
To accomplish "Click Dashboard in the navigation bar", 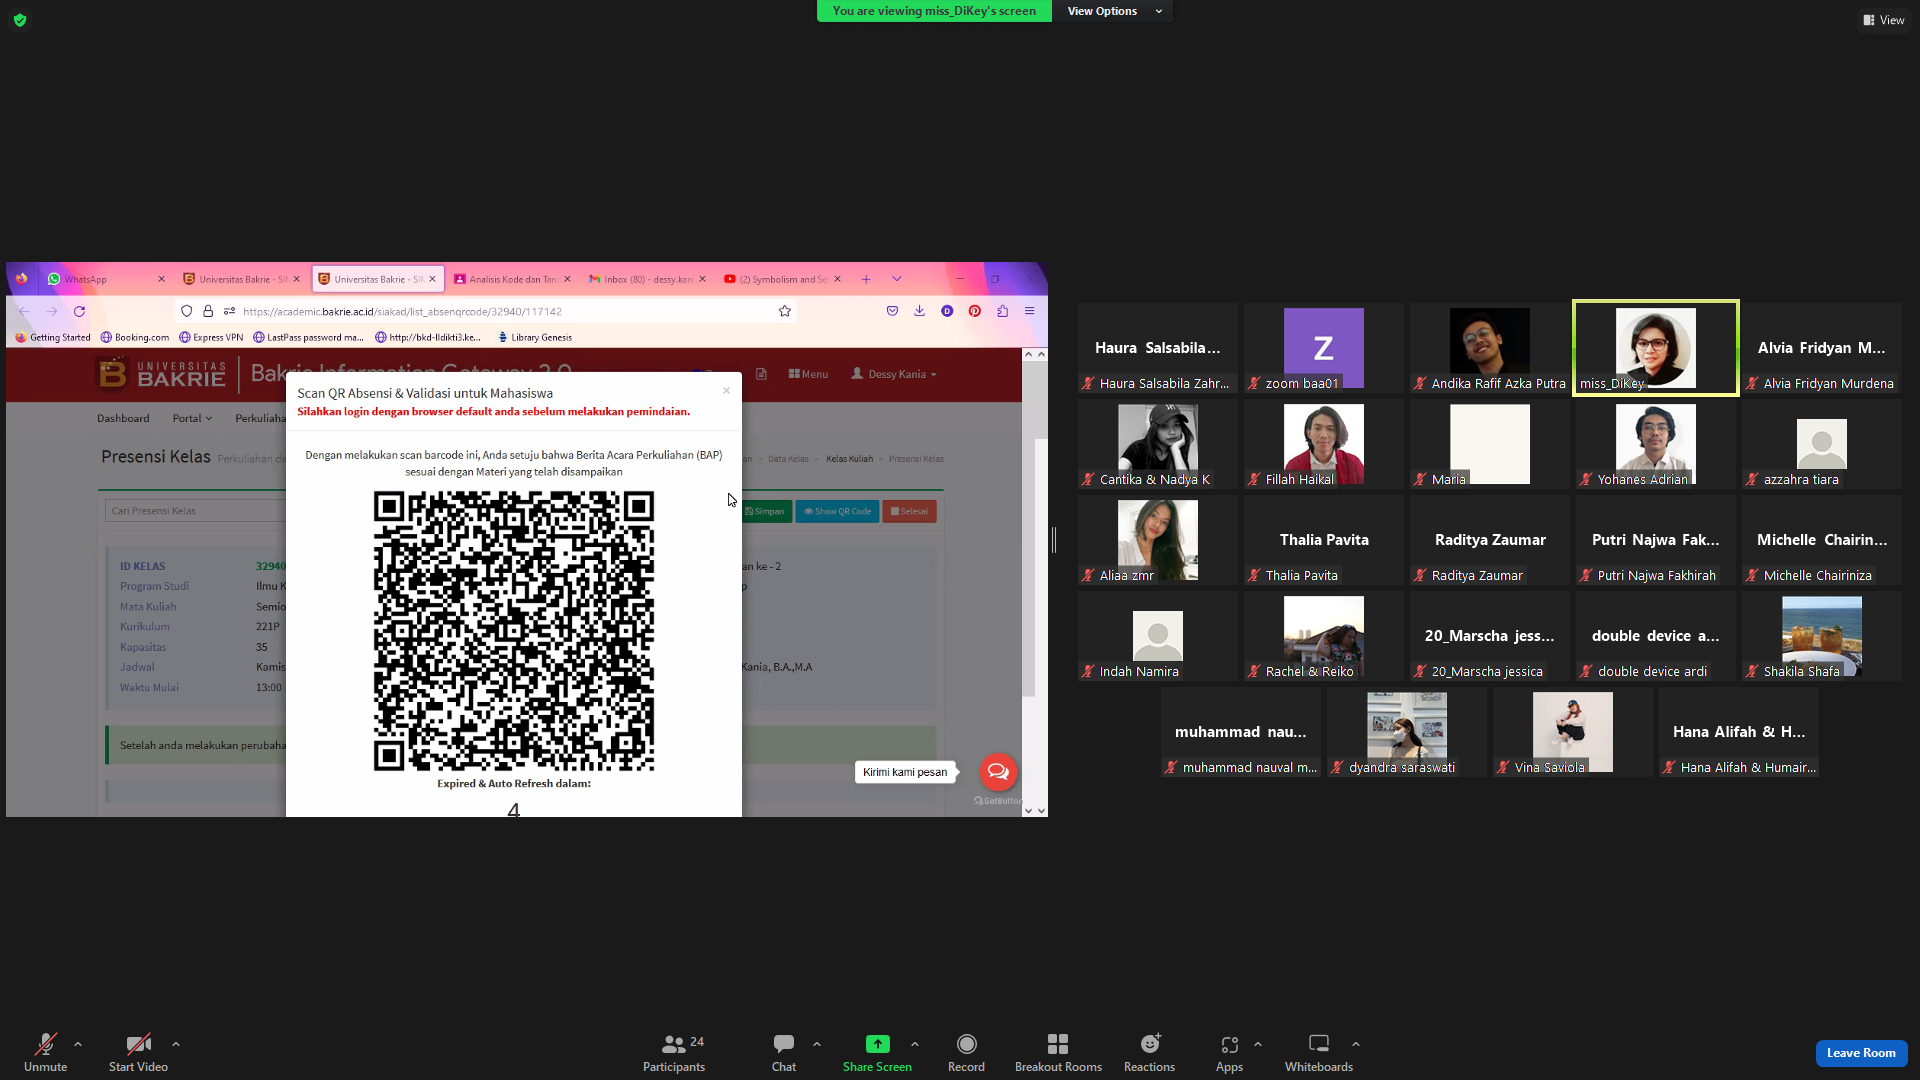I will [x=123, y=418].
